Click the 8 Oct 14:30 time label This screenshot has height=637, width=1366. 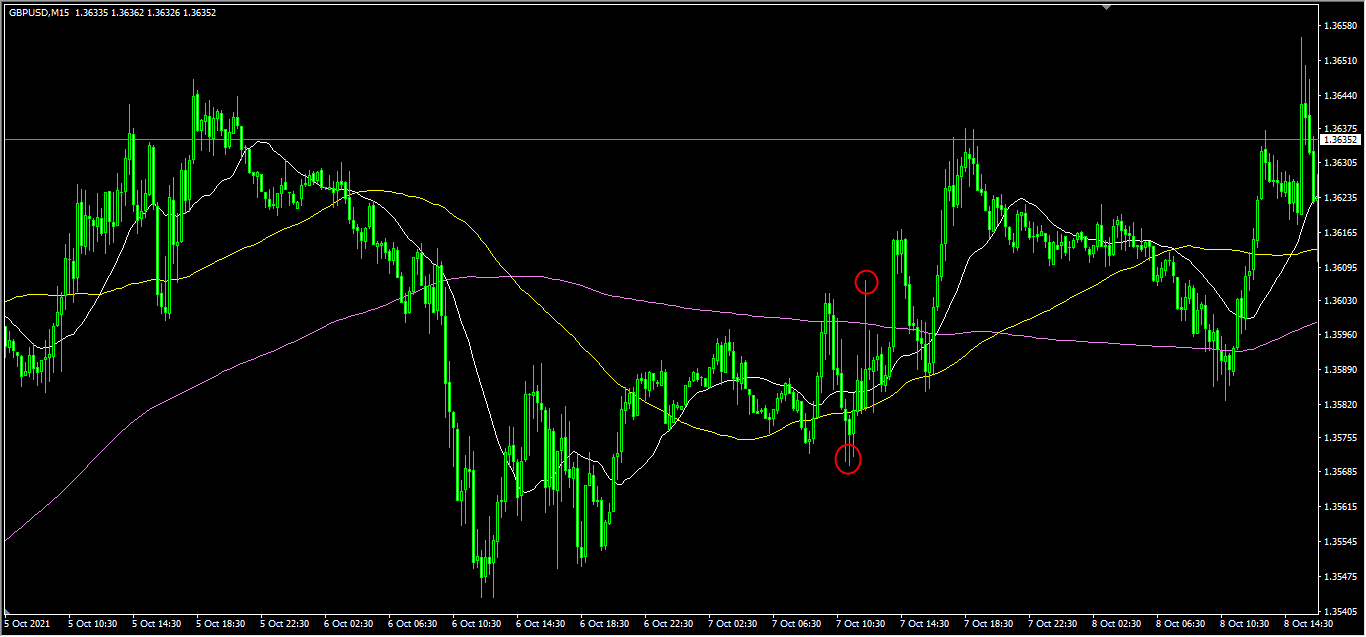pos(1309,623)
